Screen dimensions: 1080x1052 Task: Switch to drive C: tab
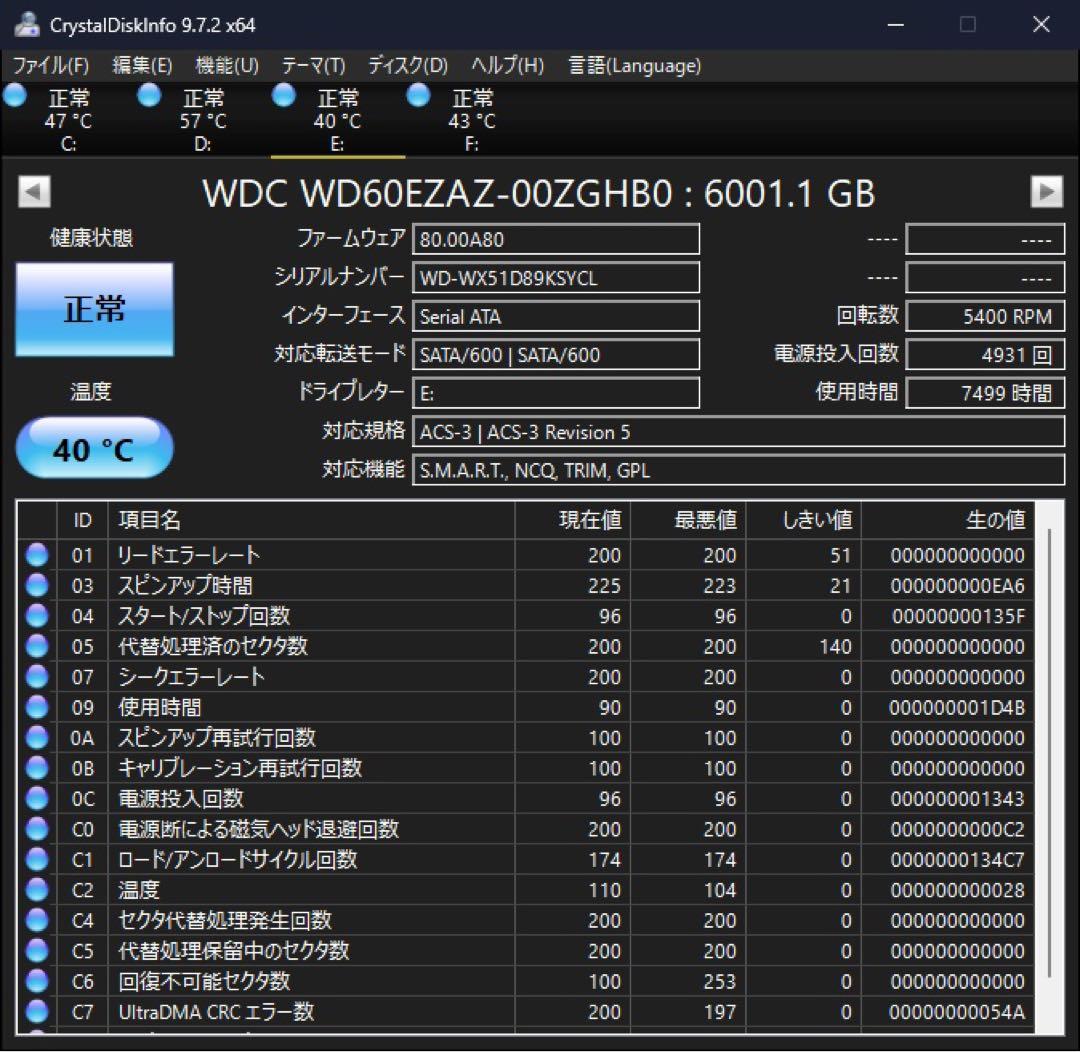point(68,120)
